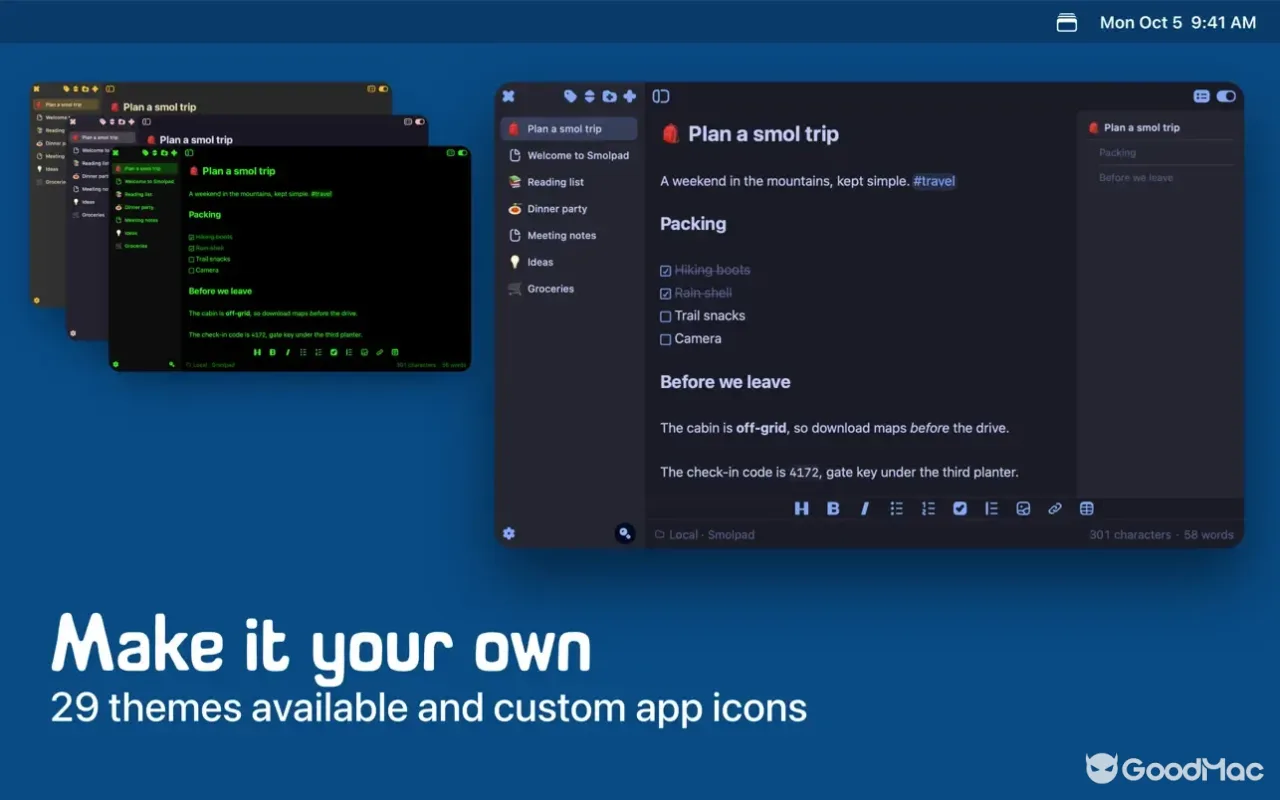This screenshot has width=1280, height=800.
Task: Toggle italic in the large window's toolbar
Action: tap(865, 508)
